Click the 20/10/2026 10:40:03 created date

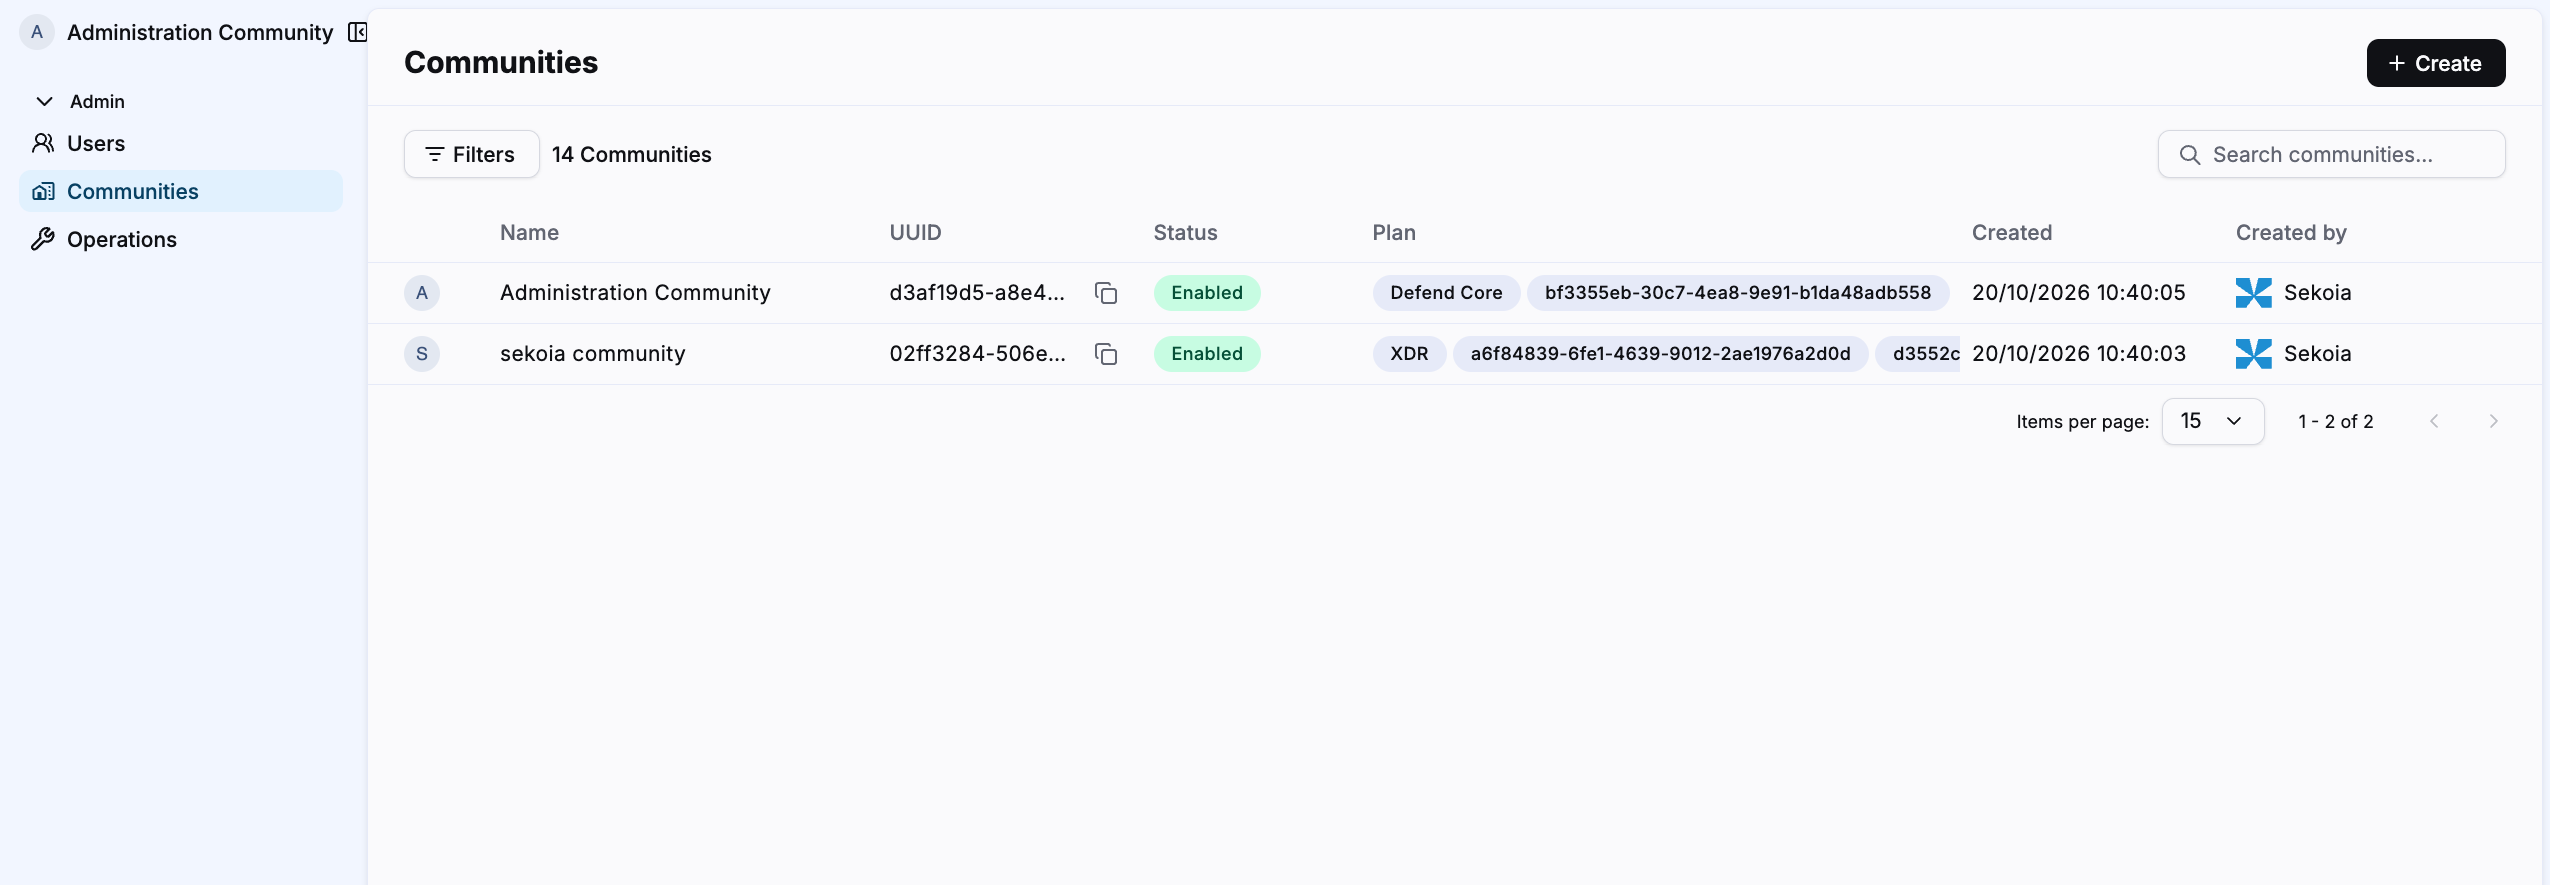2078,354
